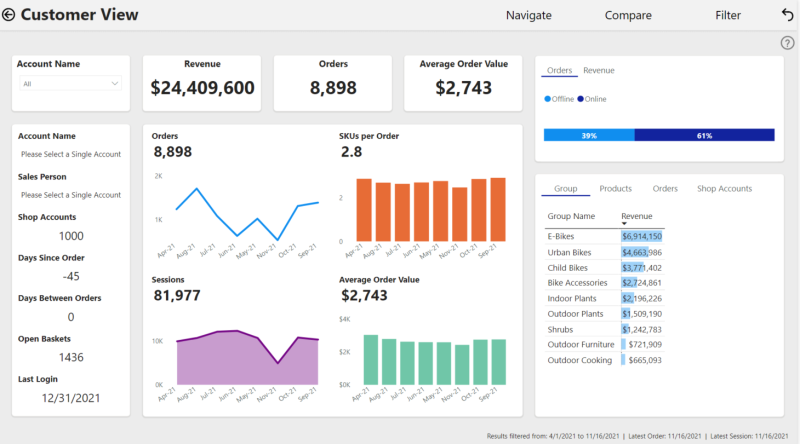Viewport: 800px width, 444px height.
Task: Click the Offline legend dot
Action: pos(547,99)
